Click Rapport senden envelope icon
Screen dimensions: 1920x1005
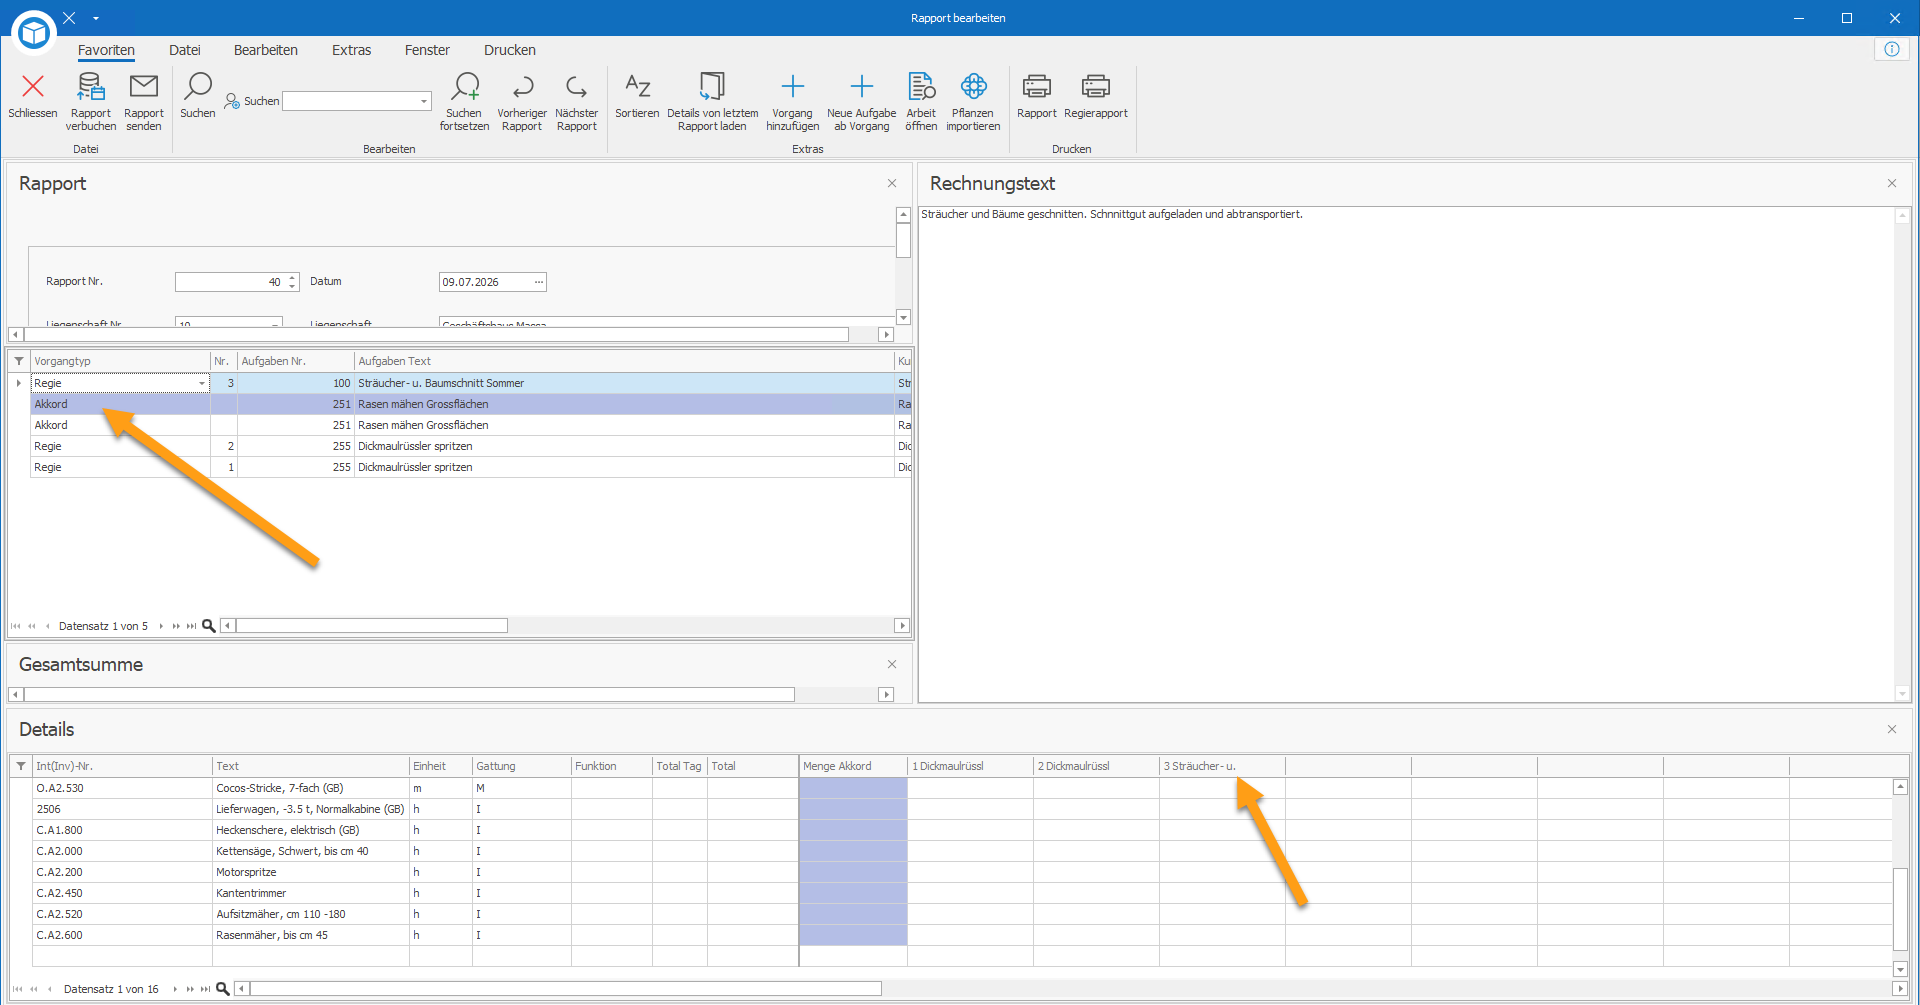144,87
